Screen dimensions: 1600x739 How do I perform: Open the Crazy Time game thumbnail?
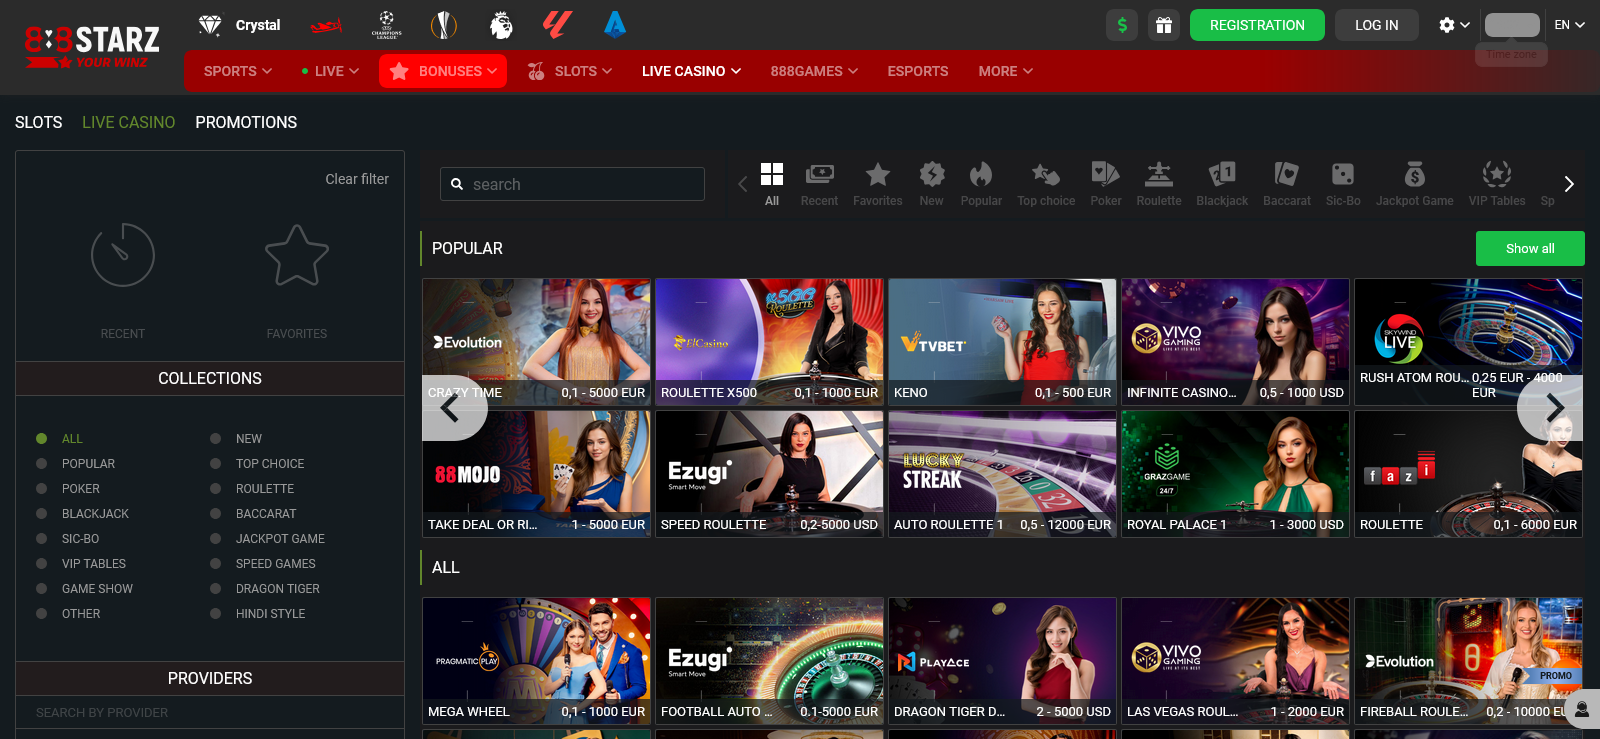[536, 342]
